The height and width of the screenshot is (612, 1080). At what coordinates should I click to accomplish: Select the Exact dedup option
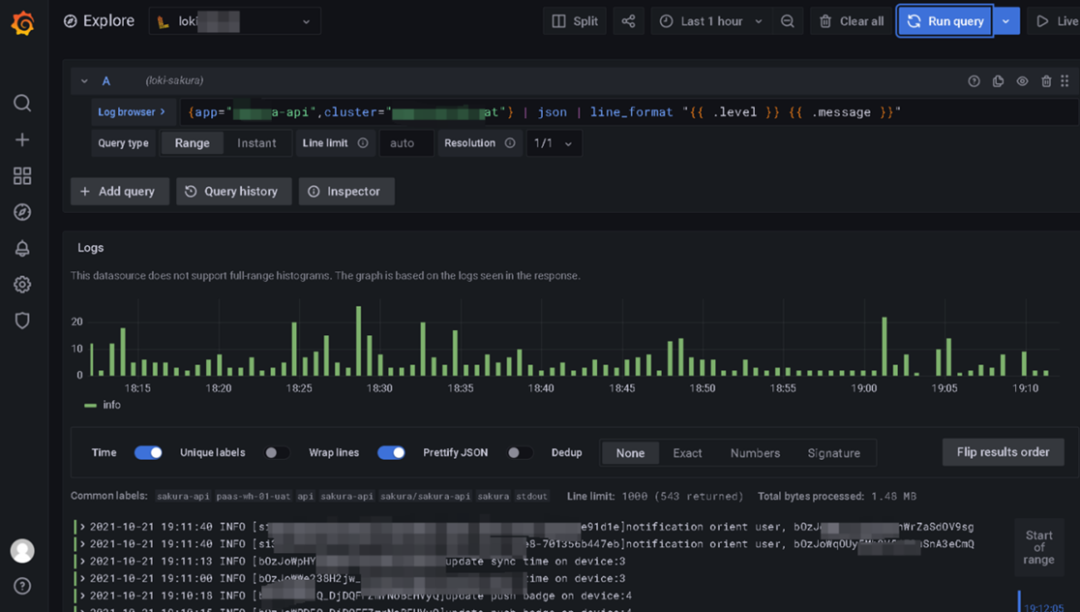point(687,453)
